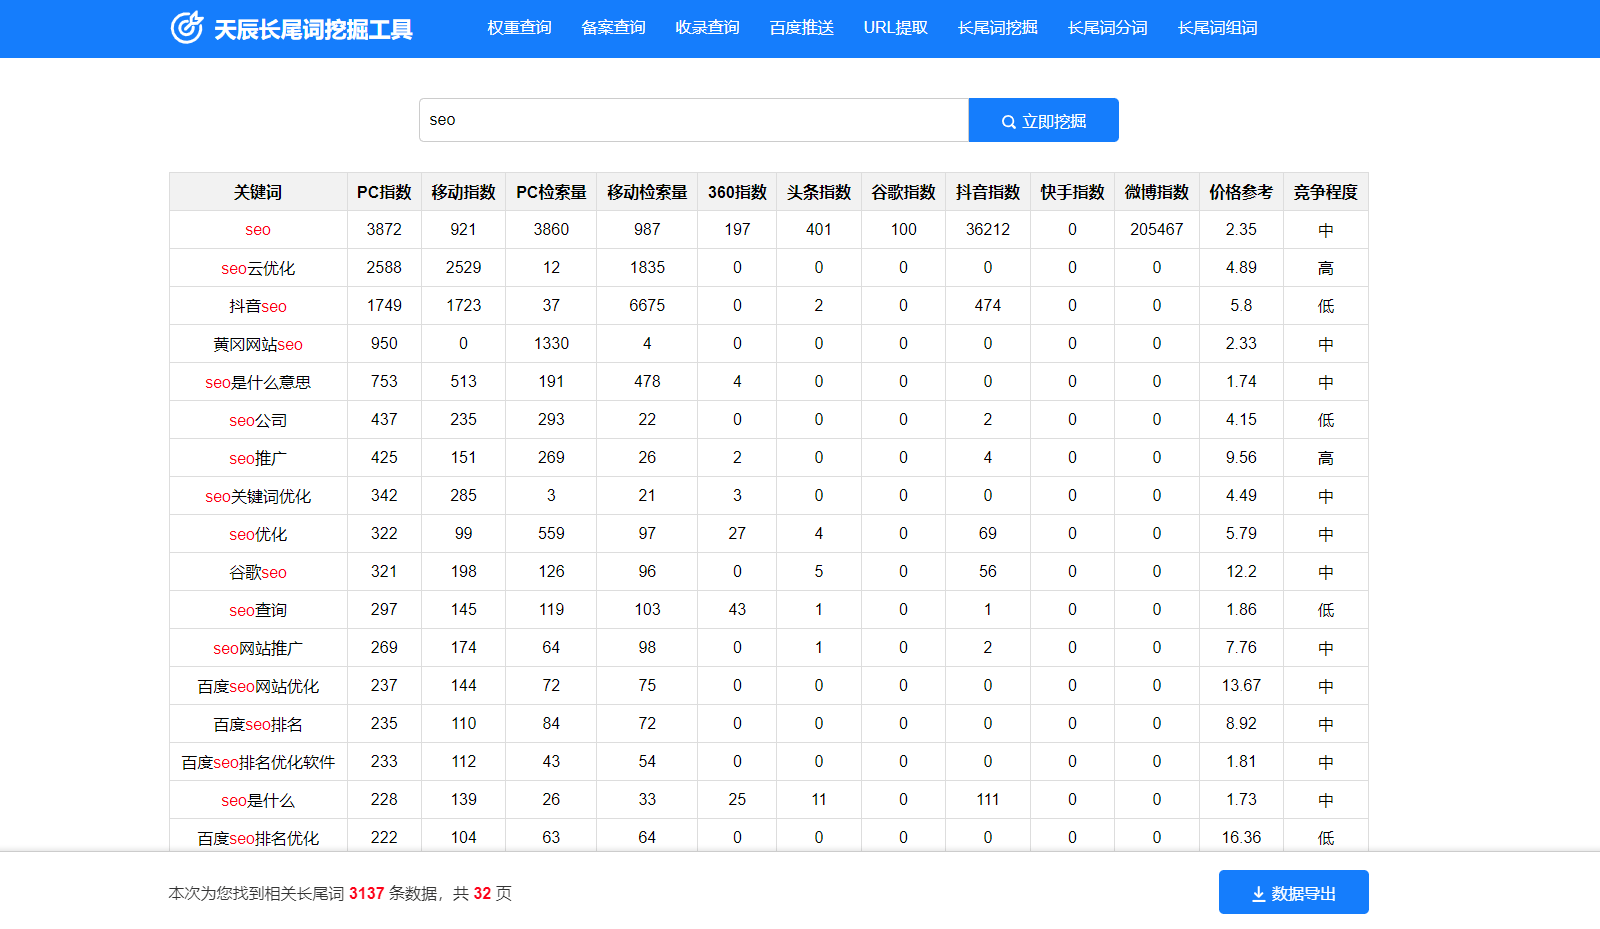Select keyword 百度seo排名优化软件
The height and width of the screenshot is (929, 1600).
click(x=258, y=762)
